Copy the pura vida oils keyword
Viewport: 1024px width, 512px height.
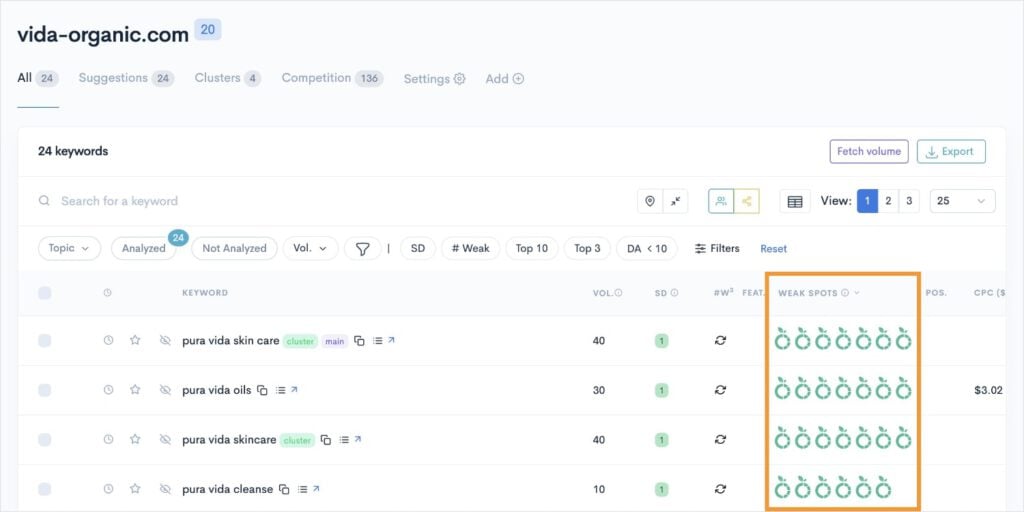262,391
